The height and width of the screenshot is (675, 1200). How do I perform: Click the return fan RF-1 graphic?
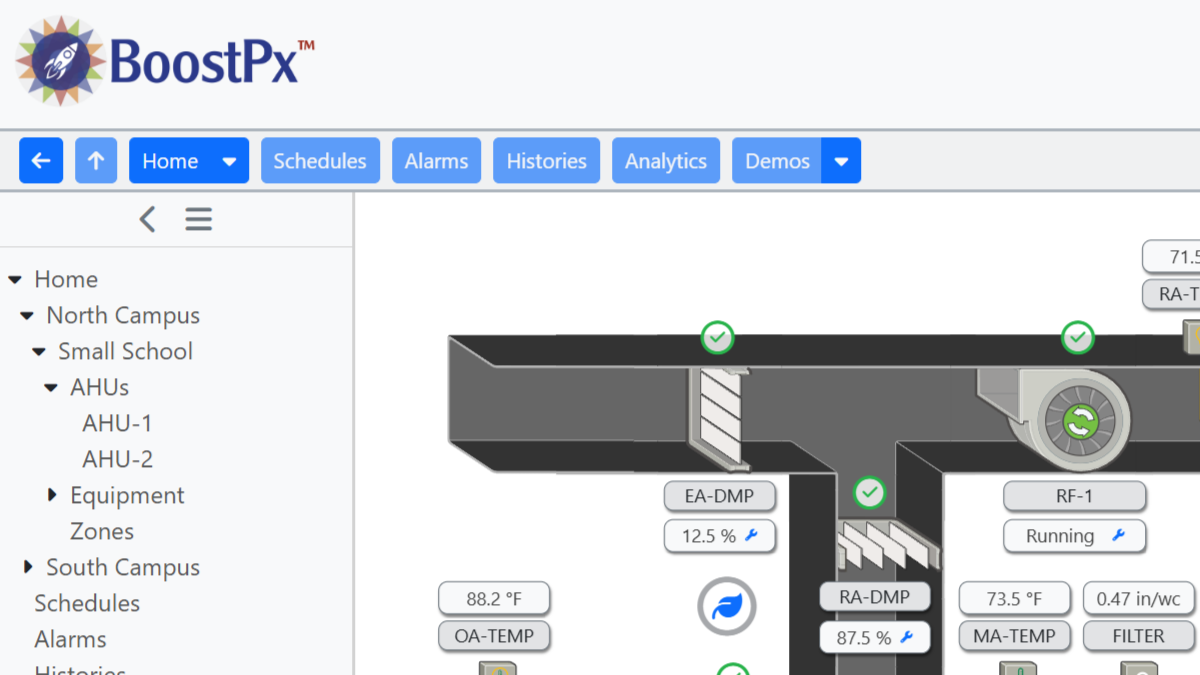pos(1079,421)
